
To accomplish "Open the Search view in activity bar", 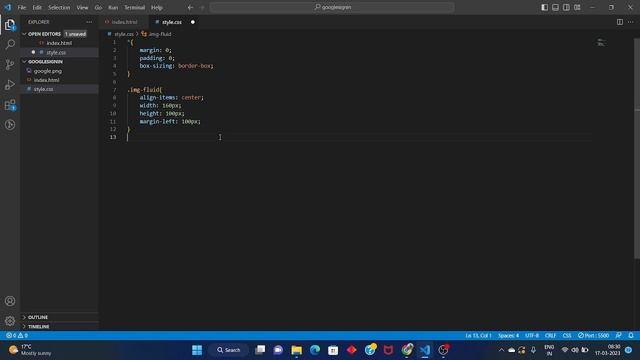I will (10, 44).
